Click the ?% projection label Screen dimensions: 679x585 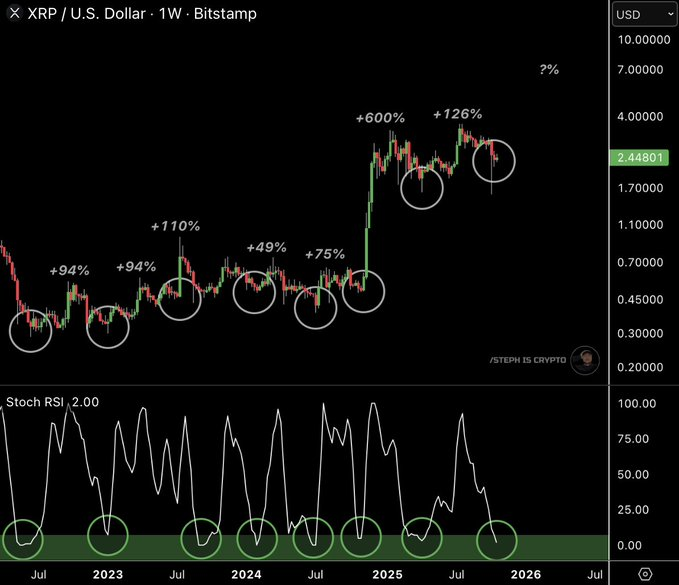point(549,70)
